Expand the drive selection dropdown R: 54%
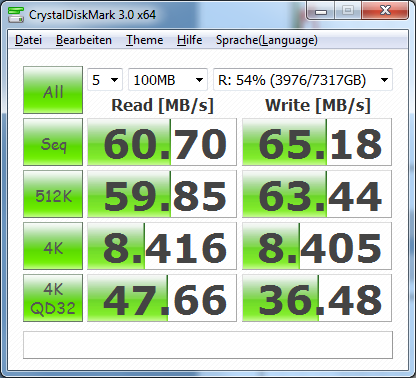This screenshot has height=378, width=416. (x=303, y=80)
